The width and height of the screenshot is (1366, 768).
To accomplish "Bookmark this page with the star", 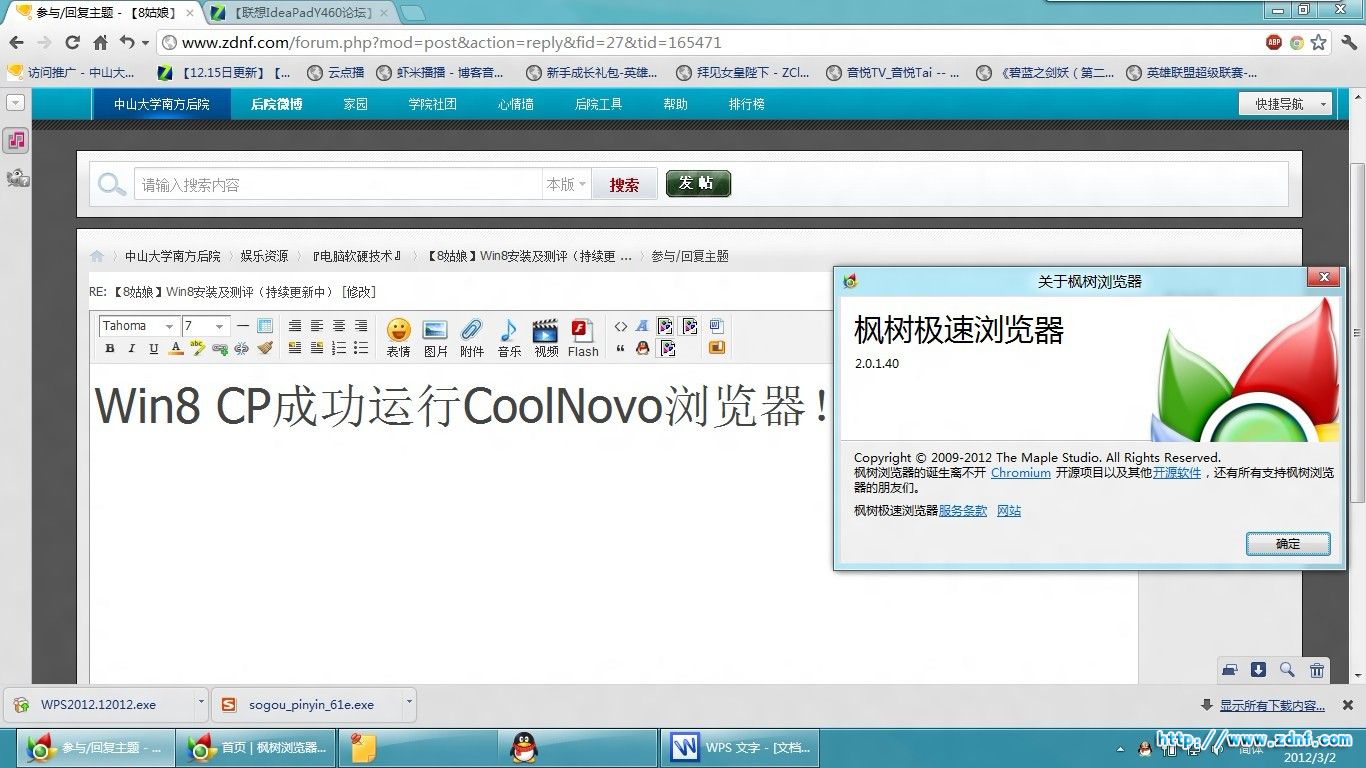I will [x=1319, y=42].
